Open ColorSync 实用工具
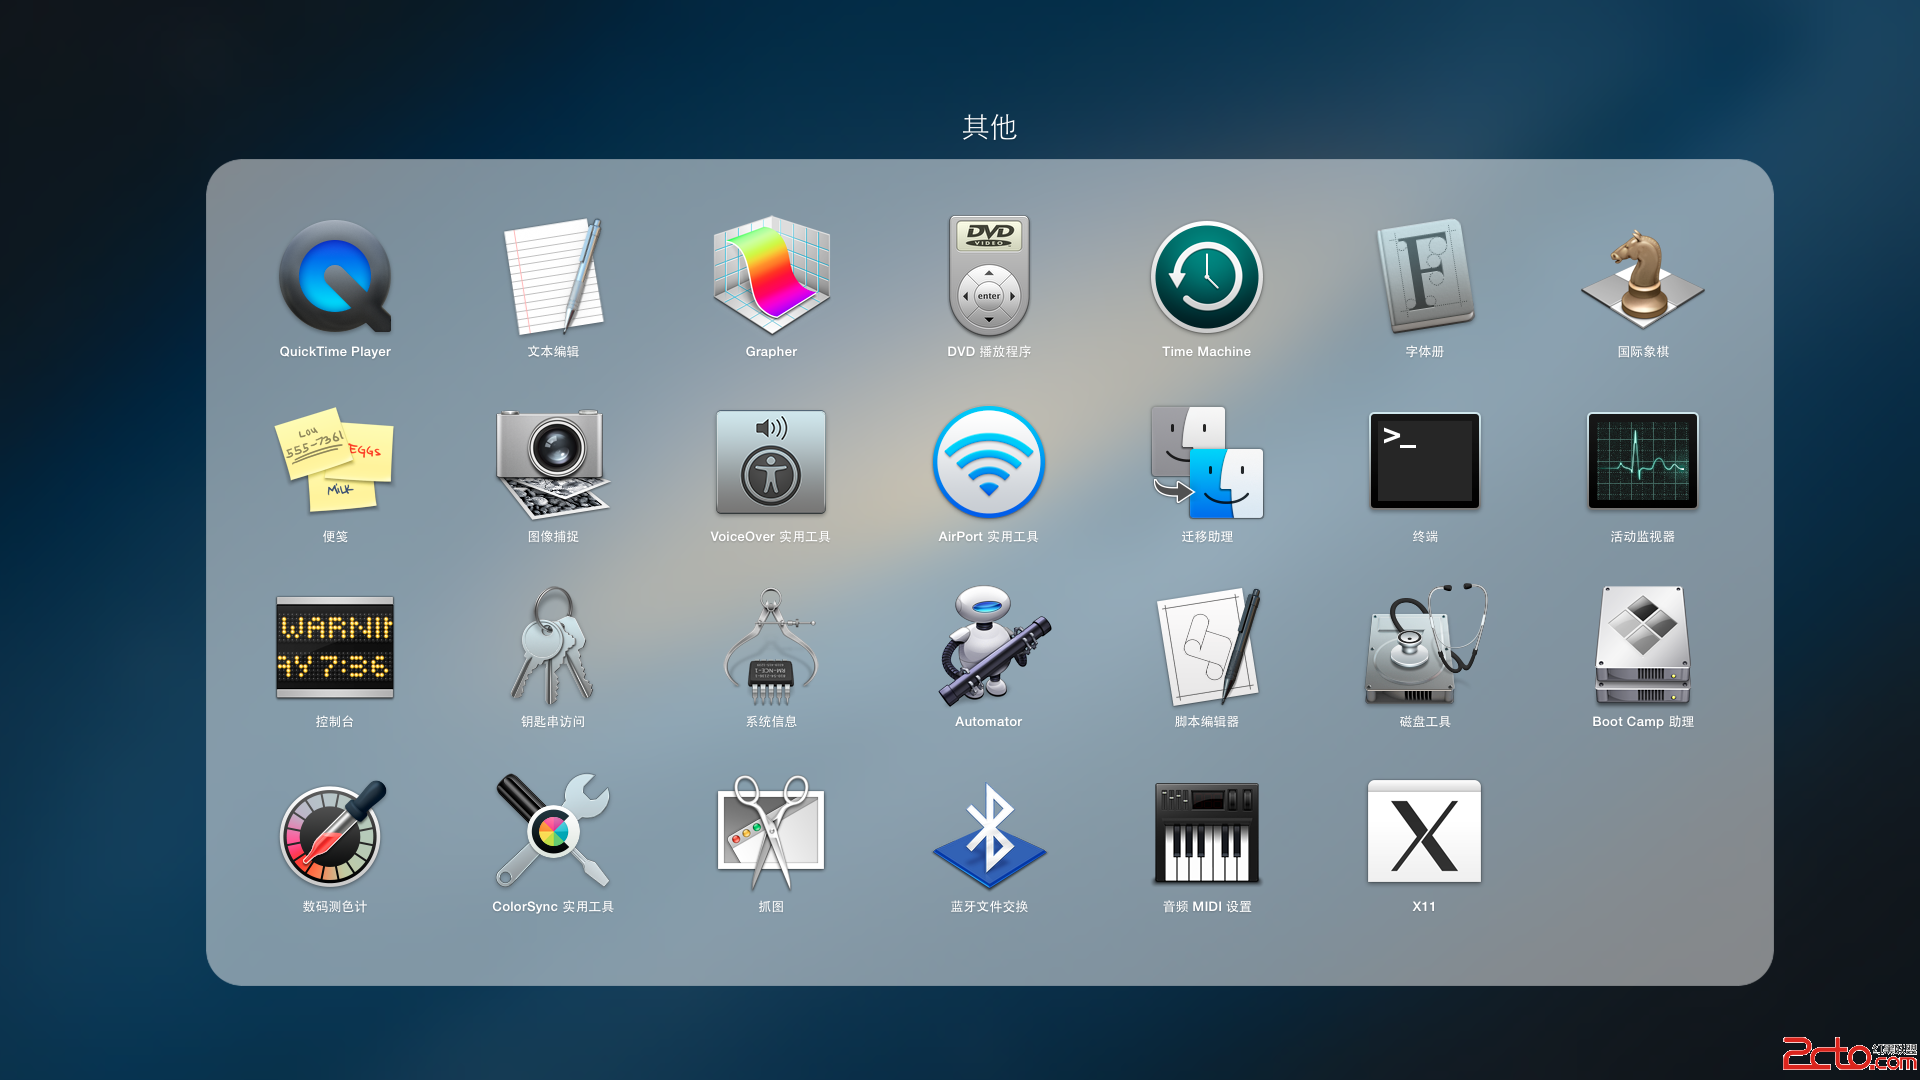Image resolution: width=1920 pixels, height=1080 pixels. [553, 832]
